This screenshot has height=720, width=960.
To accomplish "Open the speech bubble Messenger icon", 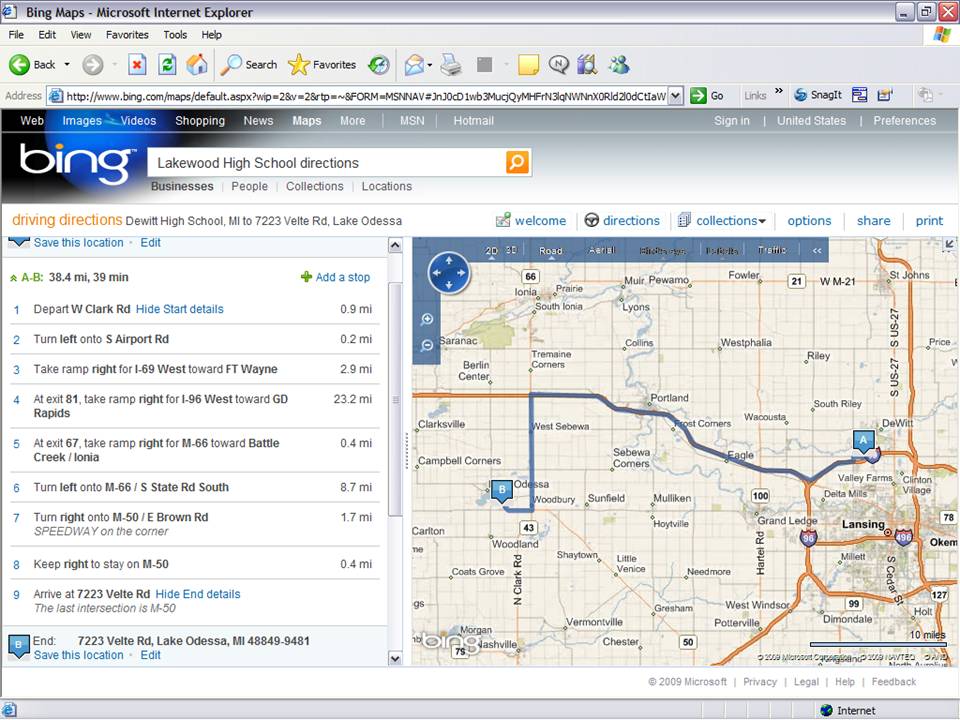I will 558,64.
